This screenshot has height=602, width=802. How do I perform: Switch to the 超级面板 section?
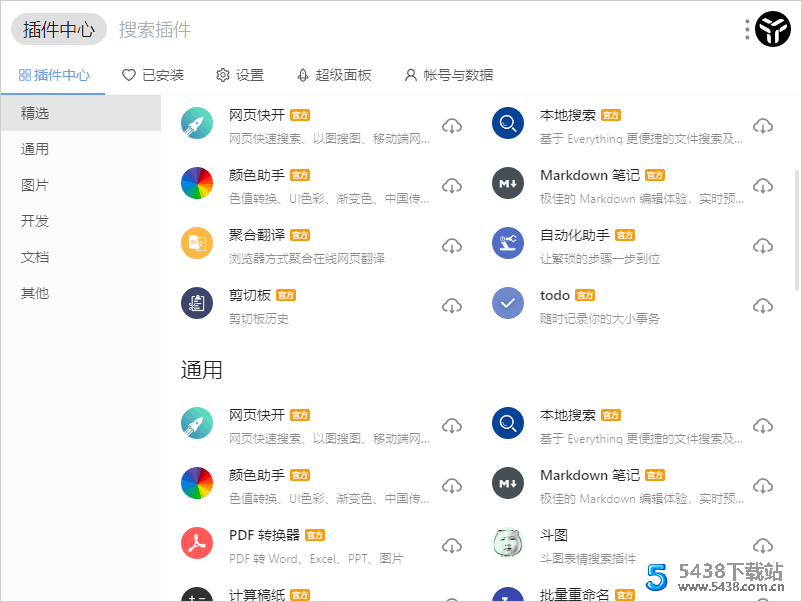pyautogui.click(x=334, y=75)
